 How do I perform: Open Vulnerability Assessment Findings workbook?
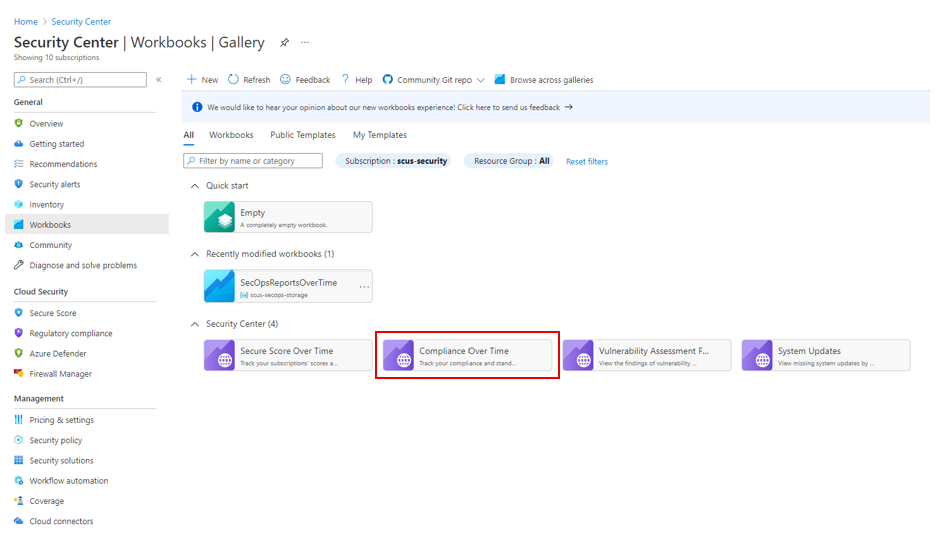[647, 355]
